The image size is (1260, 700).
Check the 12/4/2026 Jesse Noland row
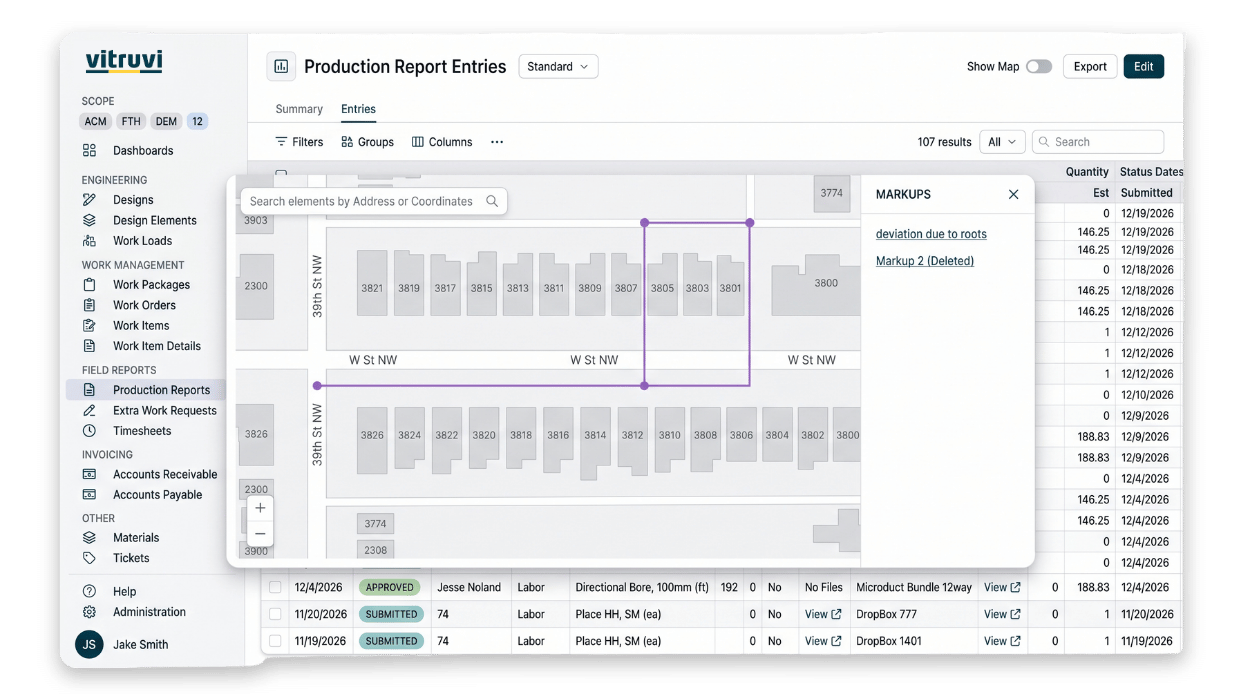pos(275,588)
